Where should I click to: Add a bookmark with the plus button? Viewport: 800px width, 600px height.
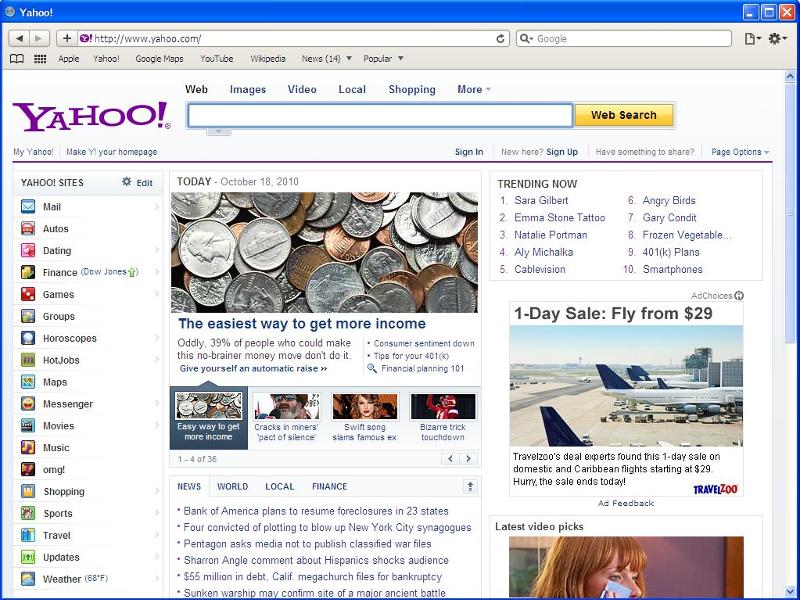(x=67, y=38)
